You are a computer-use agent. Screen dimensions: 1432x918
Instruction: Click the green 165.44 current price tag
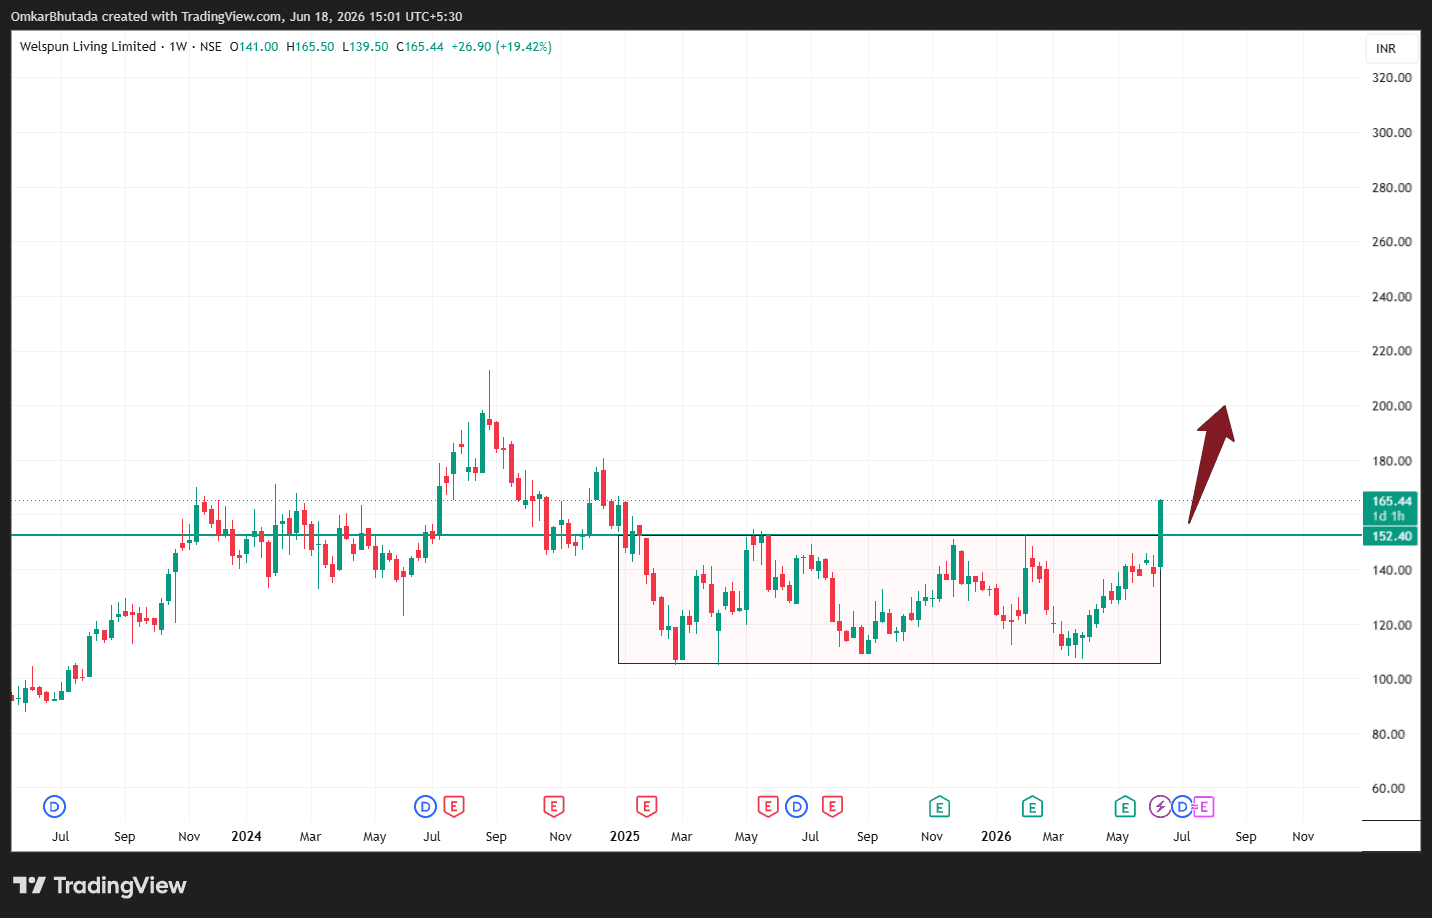tap(1391, 508)
